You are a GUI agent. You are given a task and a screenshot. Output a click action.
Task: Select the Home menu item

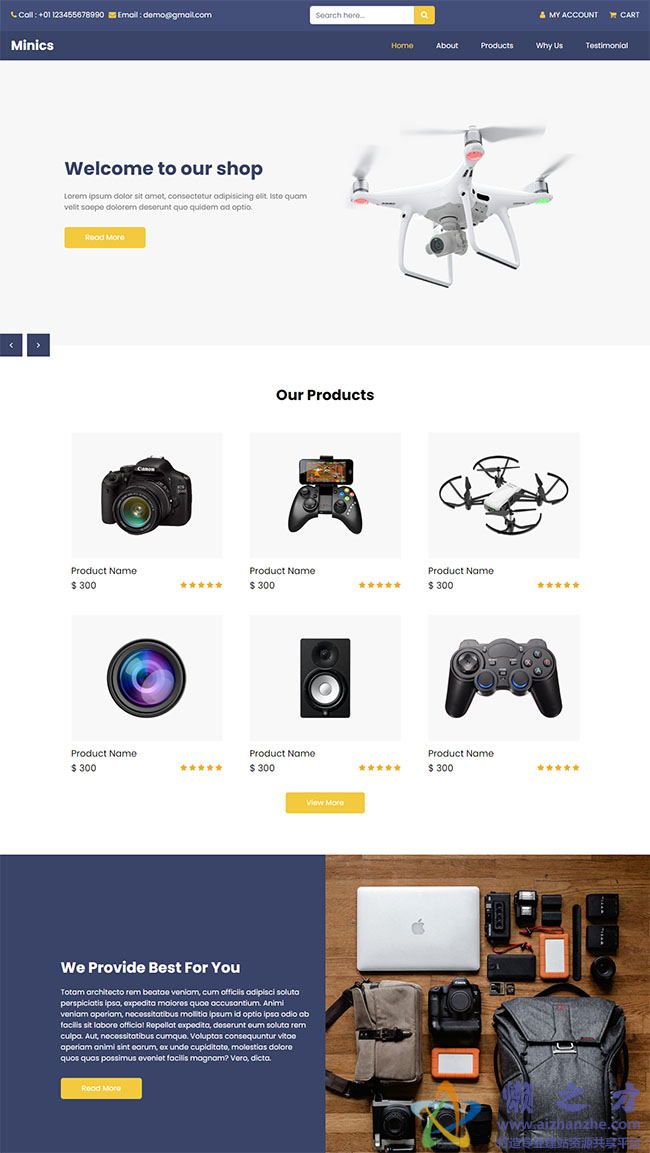click(402, 46)
